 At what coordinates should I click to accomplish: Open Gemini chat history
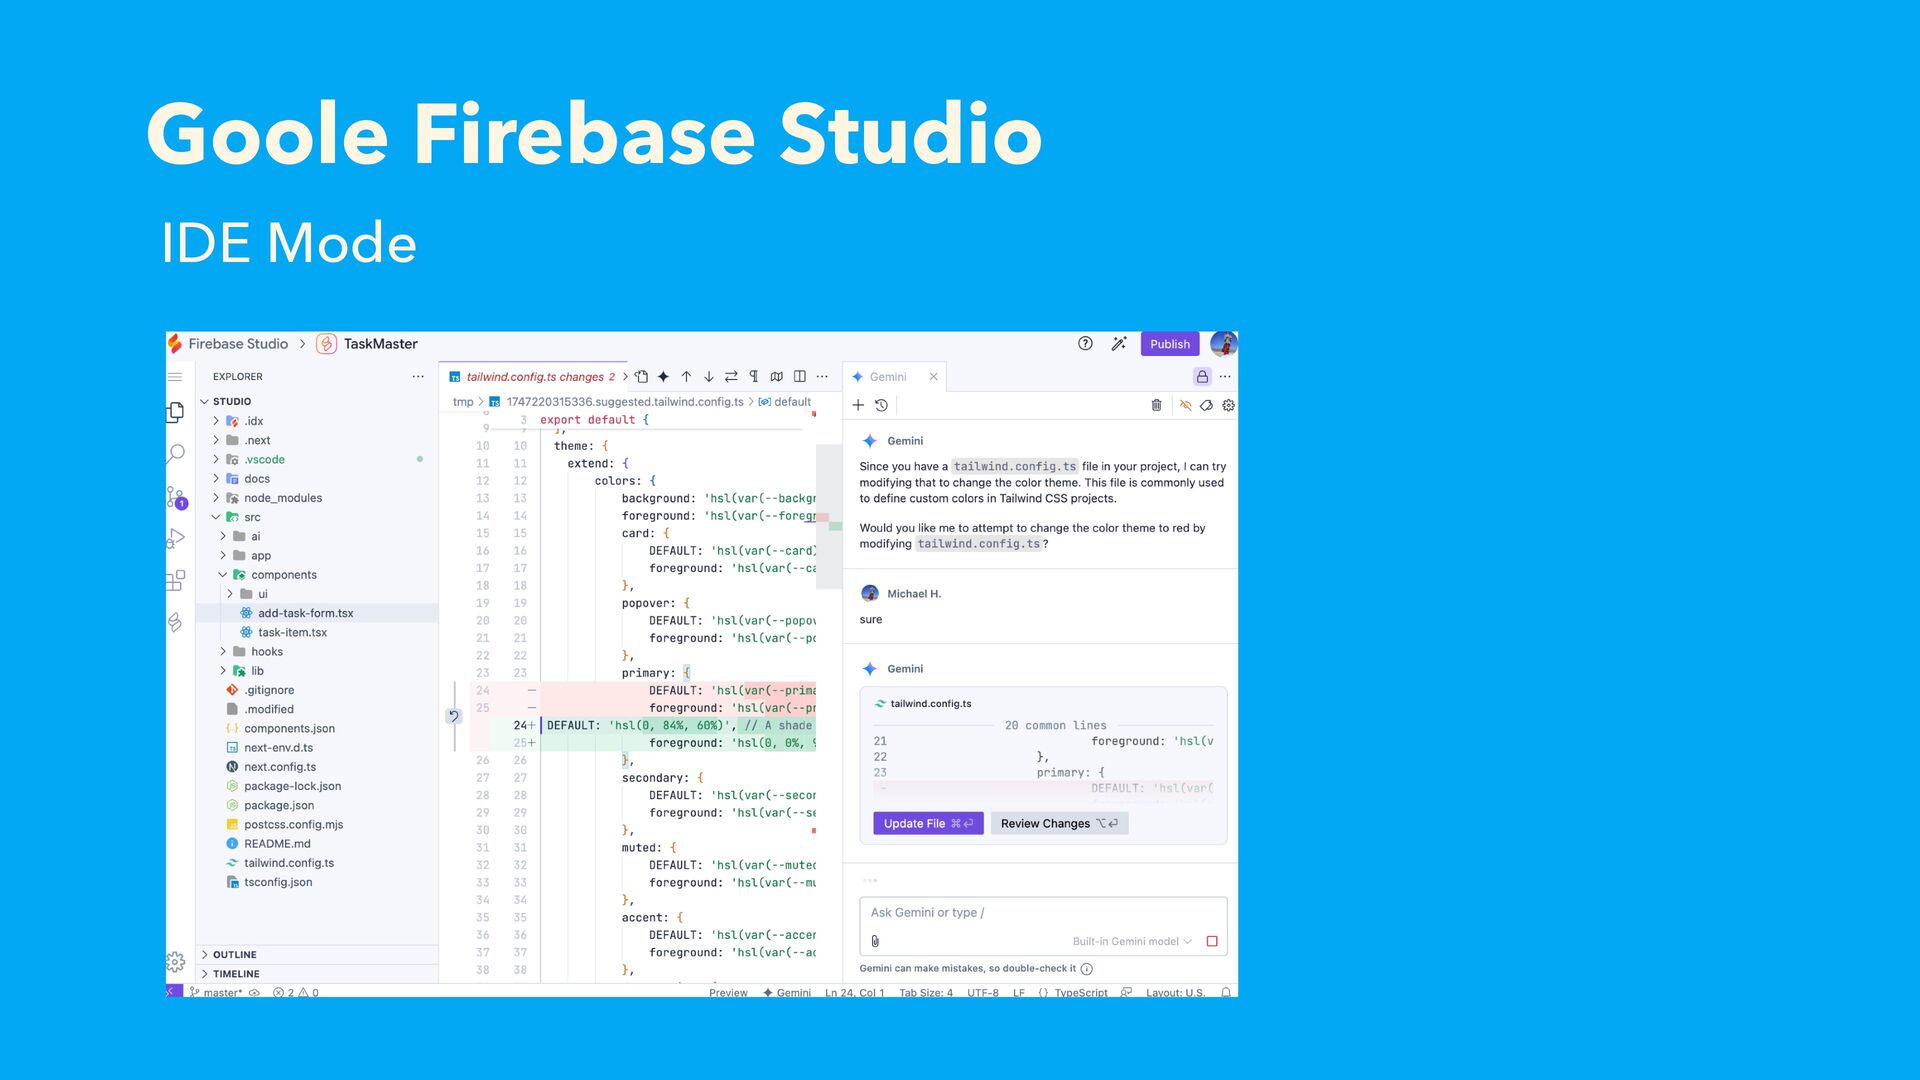(x=881, y=405)
